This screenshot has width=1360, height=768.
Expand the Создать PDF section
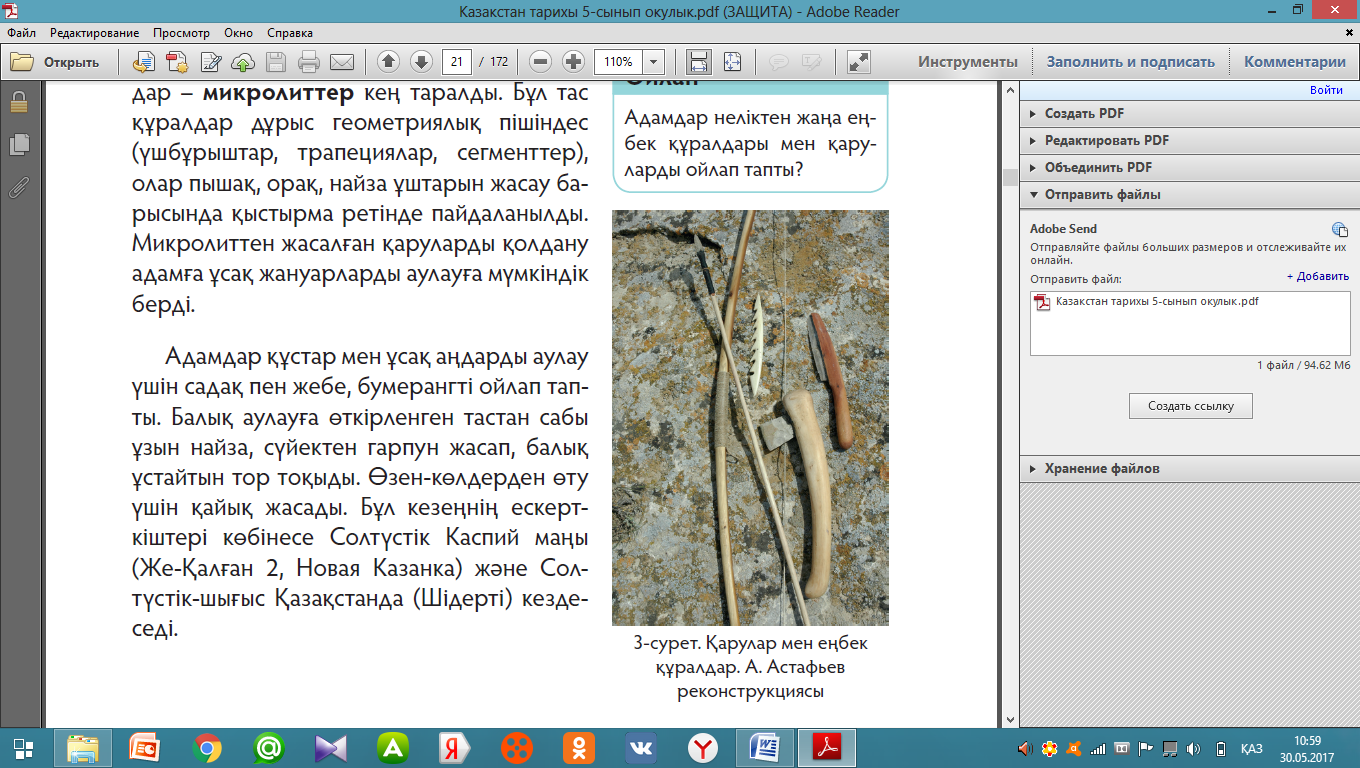click(1084, 114)
